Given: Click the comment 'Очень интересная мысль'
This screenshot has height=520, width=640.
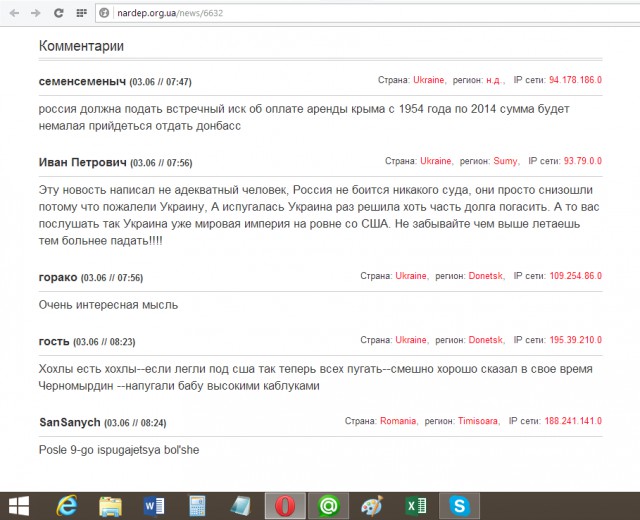Looking at the screenshot, I should coord(108,305).
